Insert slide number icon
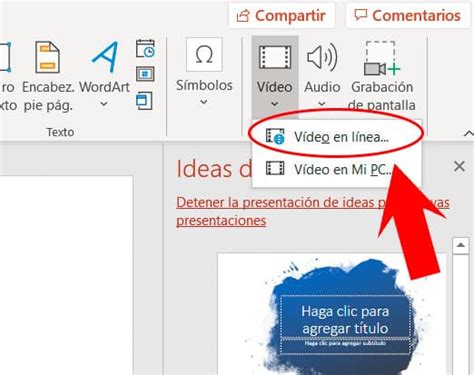This screenshot has width=474, height=375. coord(145,74)
